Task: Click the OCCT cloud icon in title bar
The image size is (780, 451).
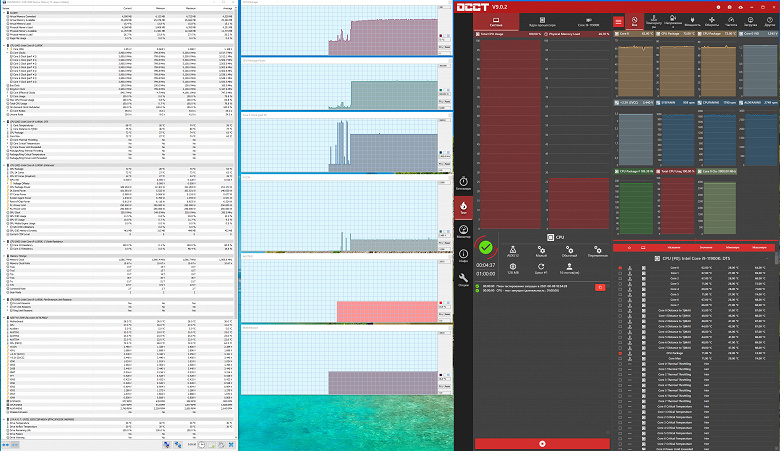Action: click(x=740, y=7)
